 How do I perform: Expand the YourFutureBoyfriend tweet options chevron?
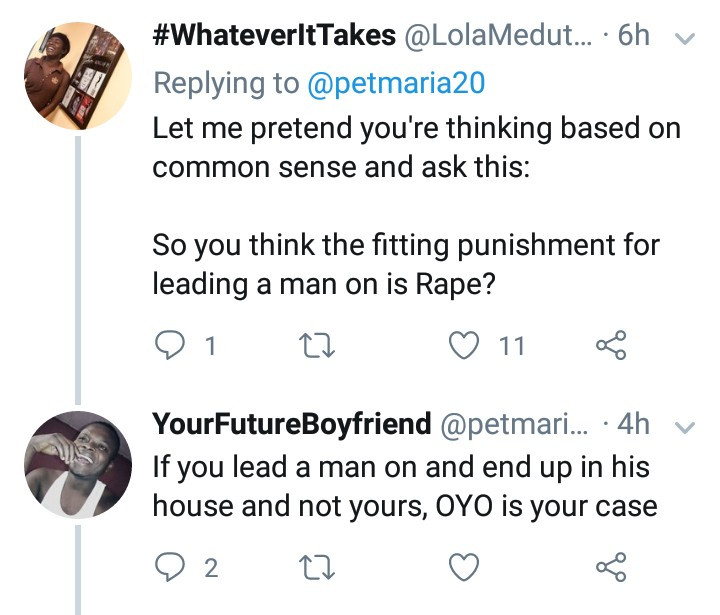[x=685, y=426]
